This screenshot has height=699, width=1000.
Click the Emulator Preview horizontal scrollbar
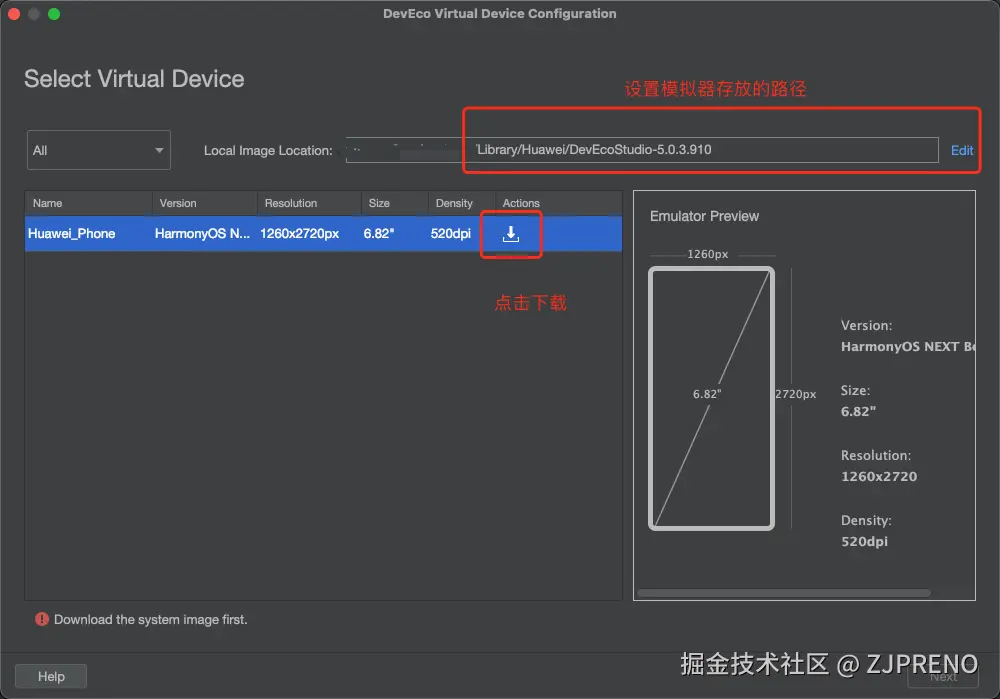(x=783, y=592)
